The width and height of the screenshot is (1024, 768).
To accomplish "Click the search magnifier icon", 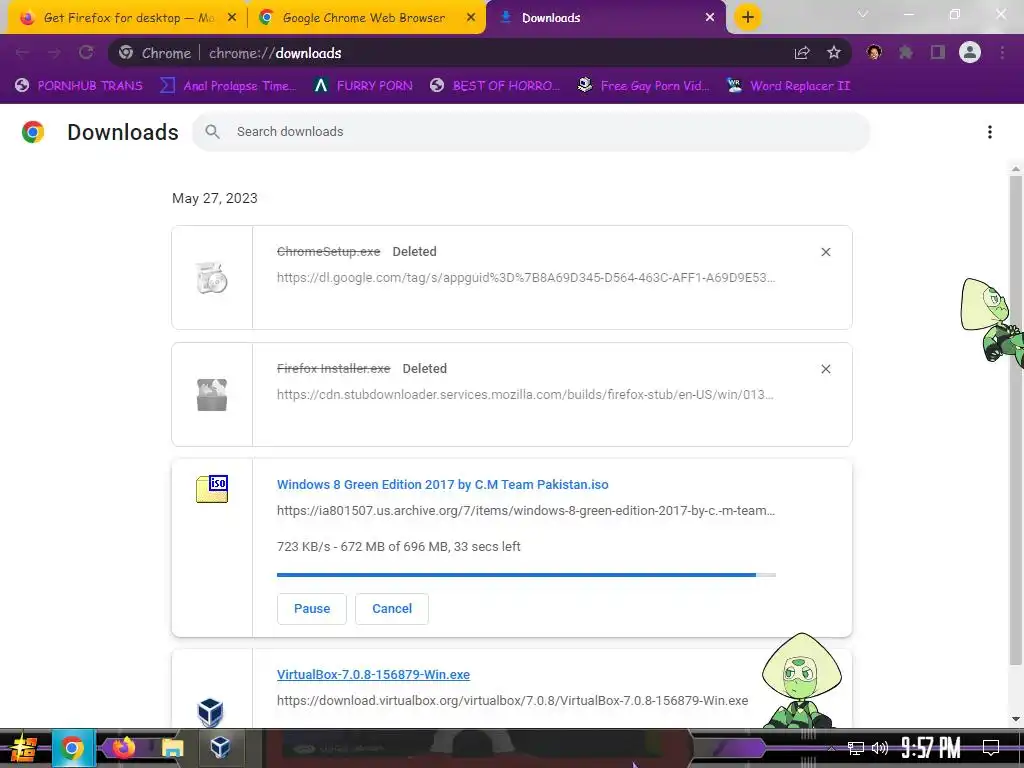I will [x=212, y=132].
